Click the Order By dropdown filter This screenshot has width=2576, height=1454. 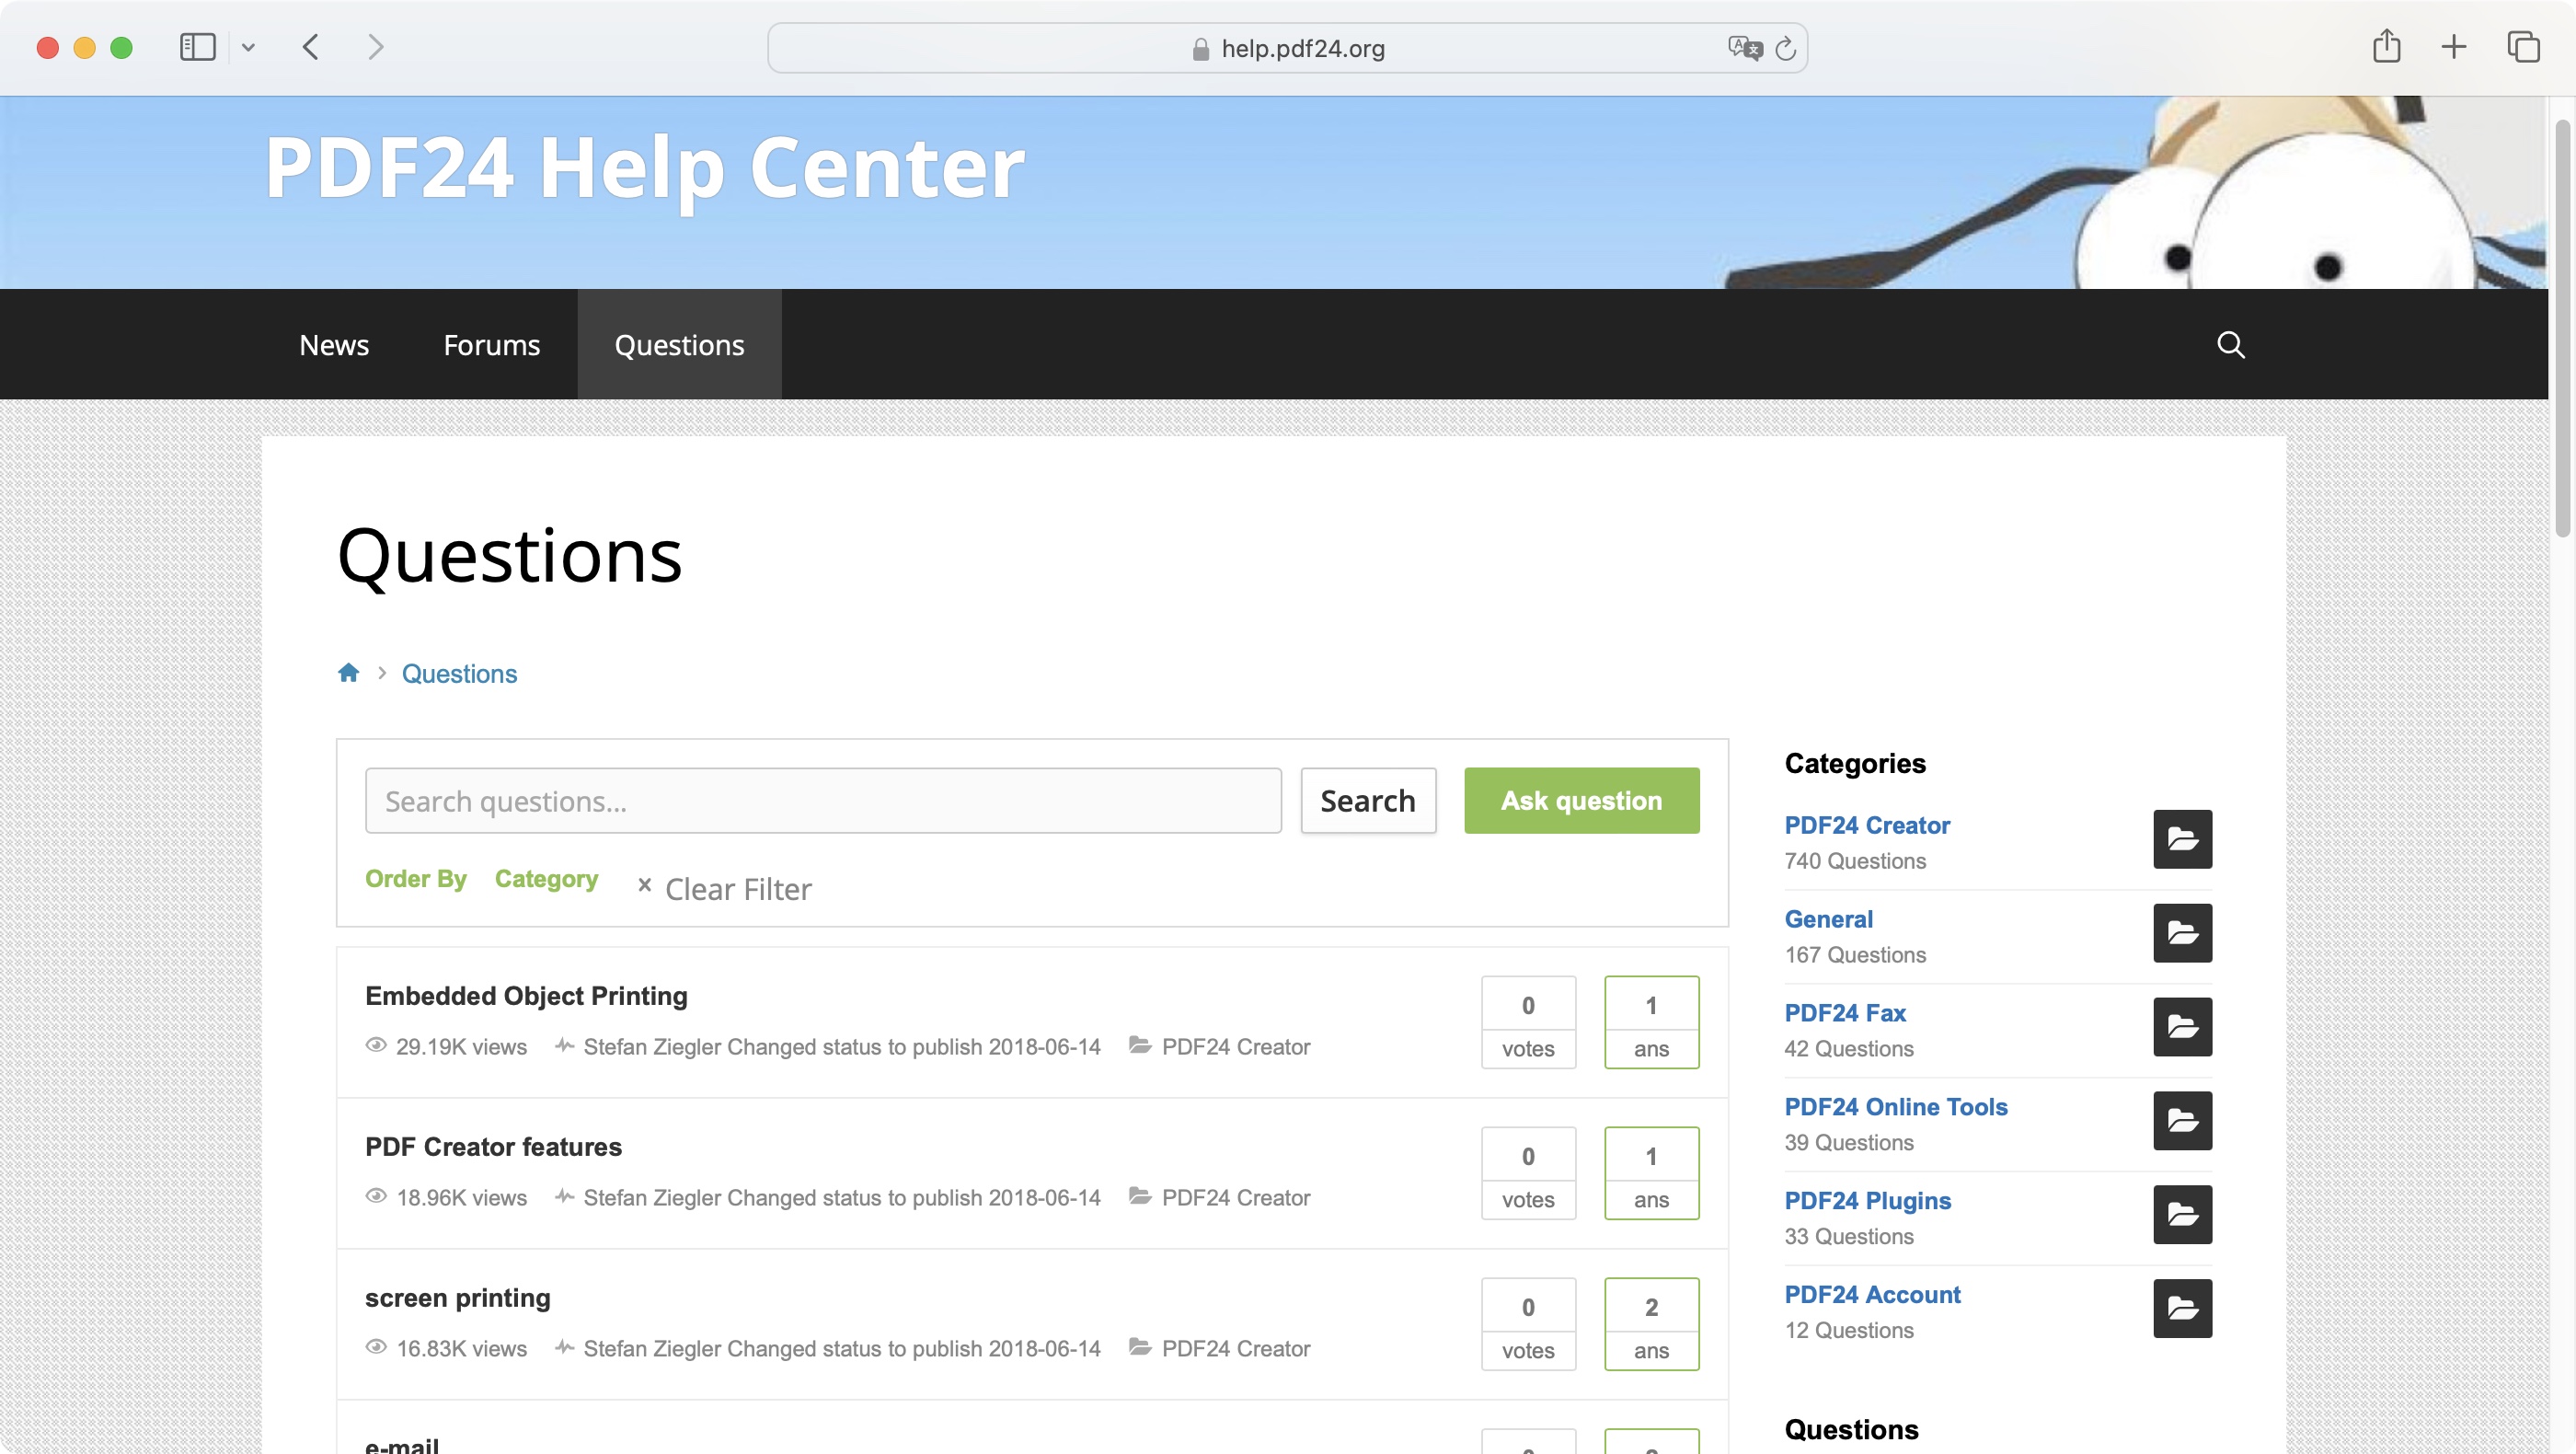point(416,879)
